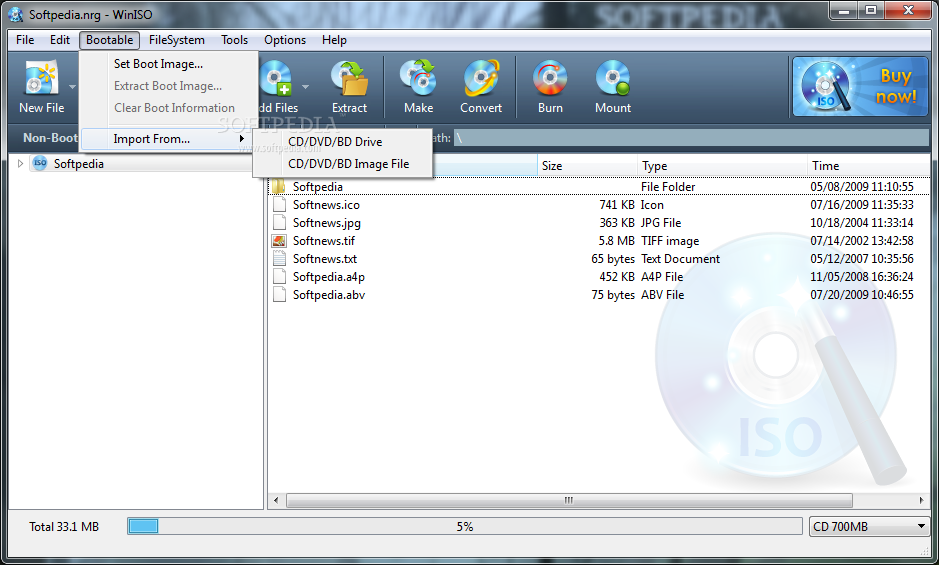The image size is (939, 565).
Task: Open the New File dropdown arrow
Action: point(72,87)
